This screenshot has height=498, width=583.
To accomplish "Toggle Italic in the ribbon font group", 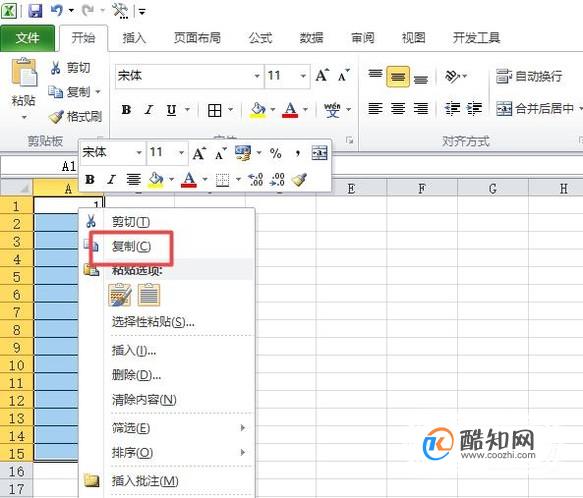I will click(149, 110).
